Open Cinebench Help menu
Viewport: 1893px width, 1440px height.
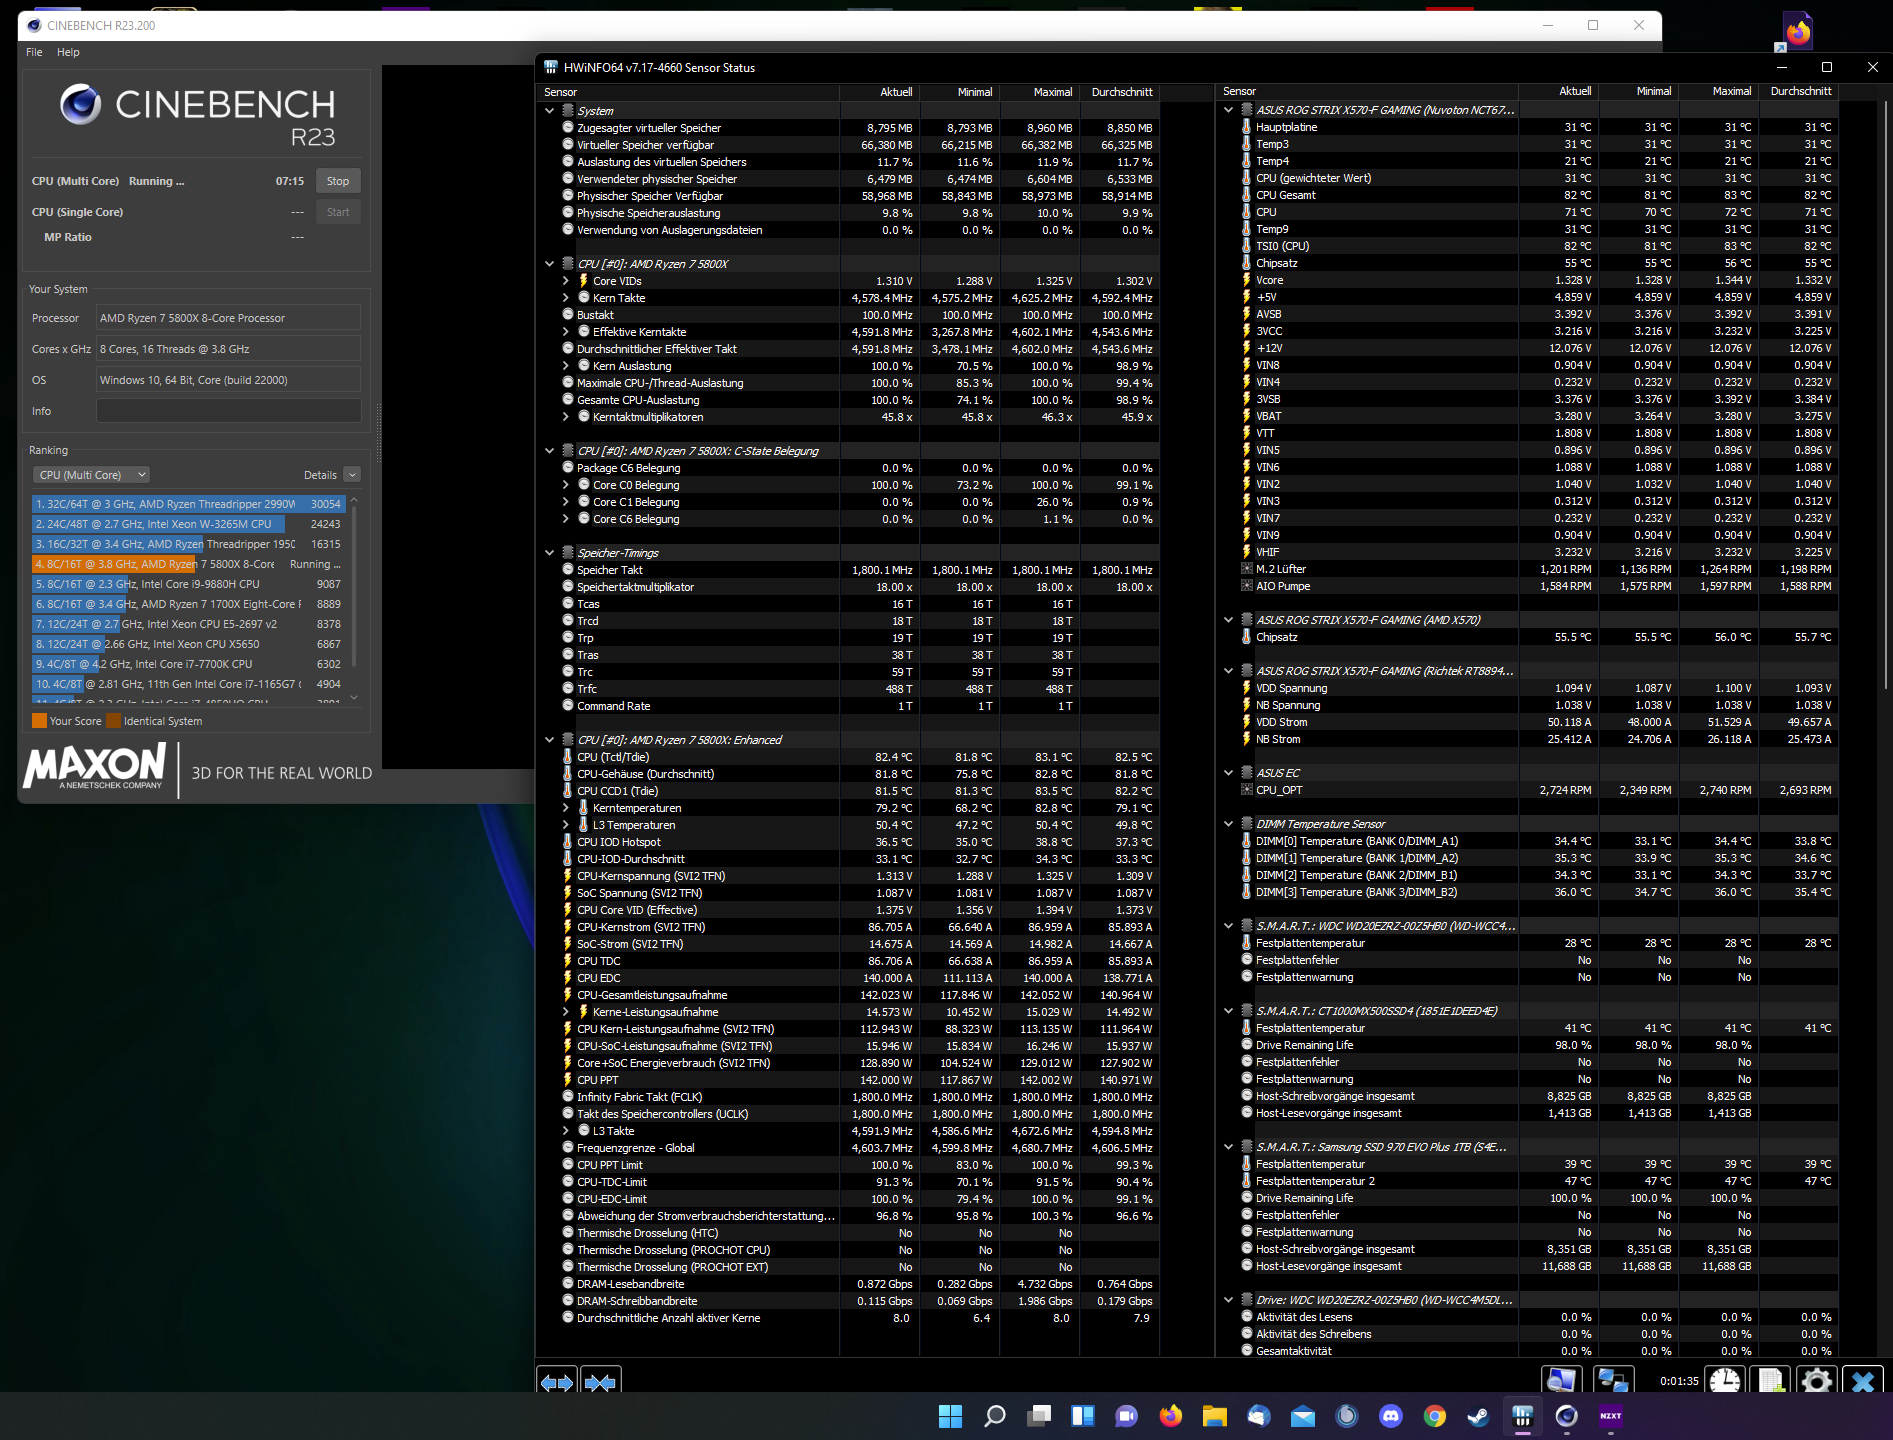(x=68, y=52)
